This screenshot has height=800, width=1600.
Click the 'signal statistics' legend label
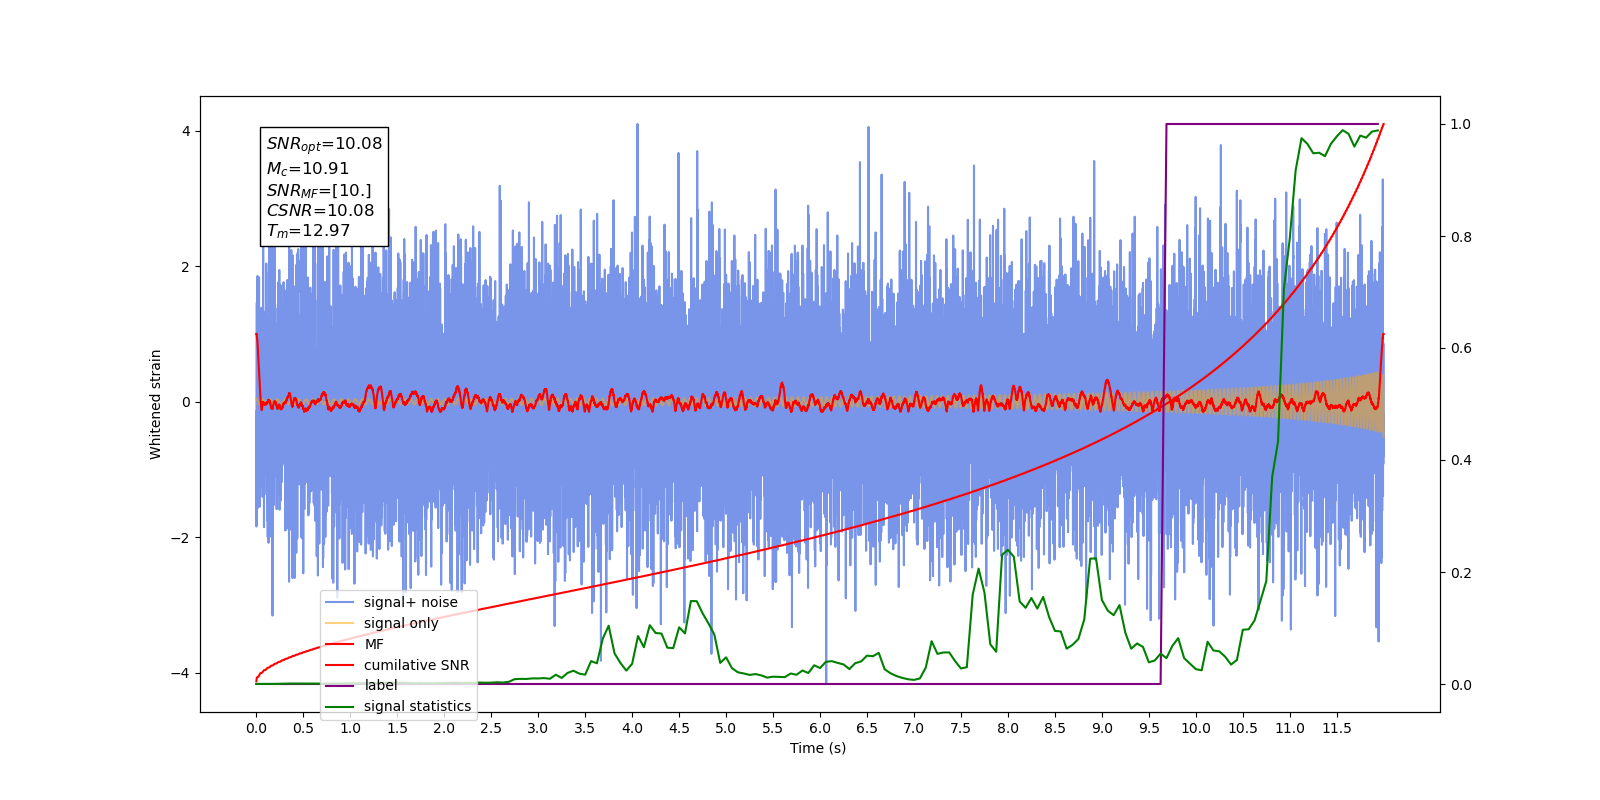417,706
